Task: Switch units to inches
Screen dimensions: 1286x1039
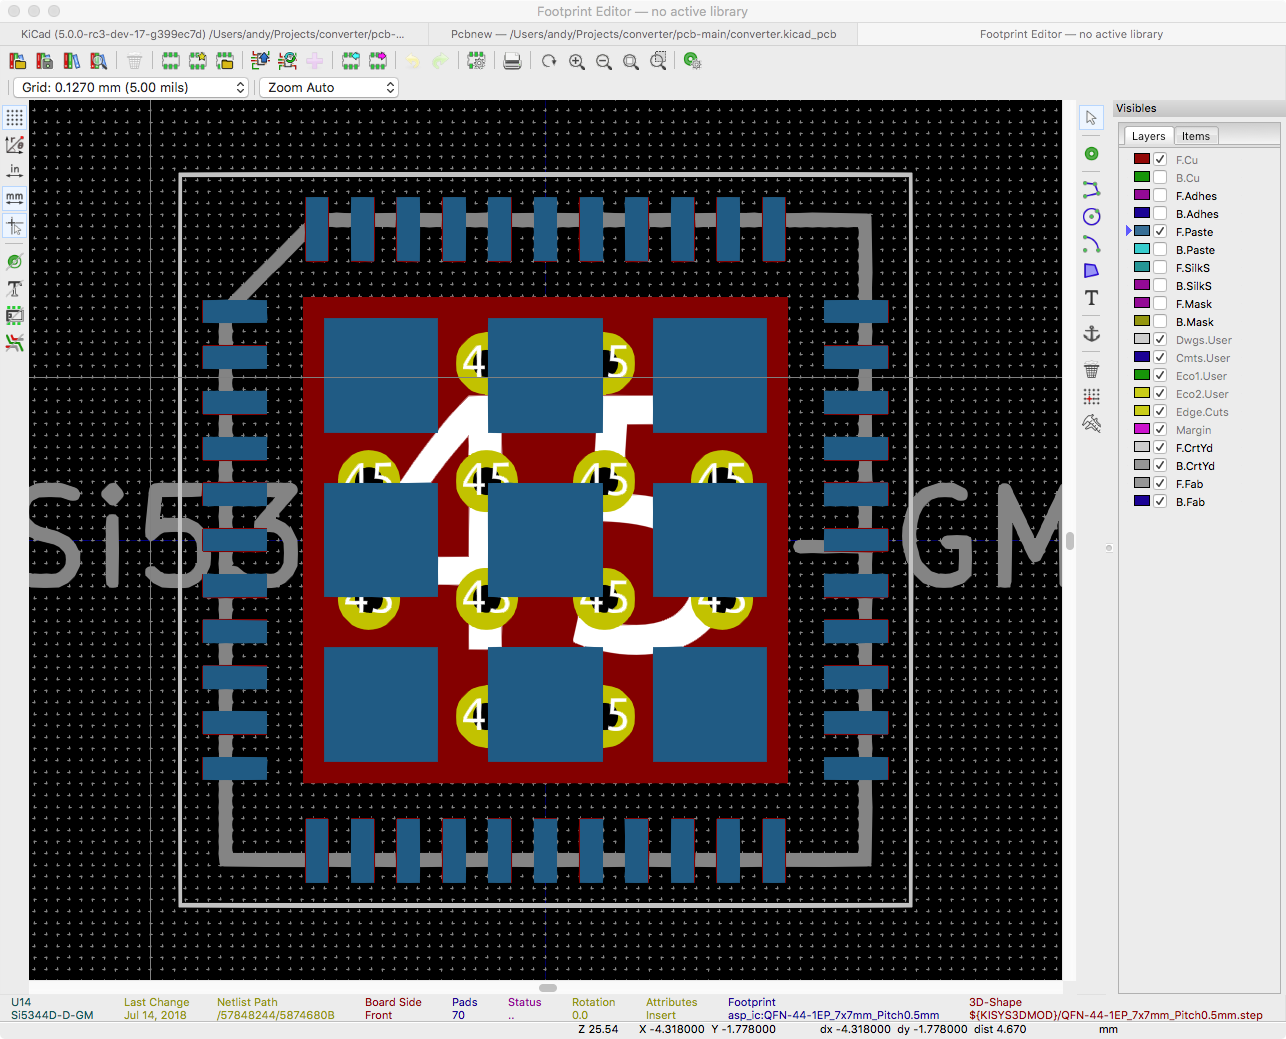Action: click(15, 171)
